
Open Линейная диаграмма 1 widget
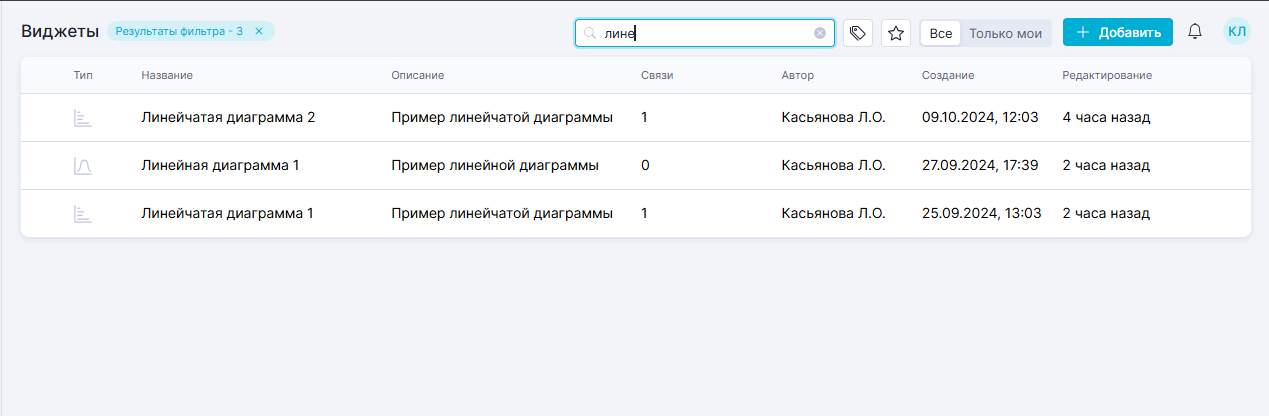tap(220, 166)
